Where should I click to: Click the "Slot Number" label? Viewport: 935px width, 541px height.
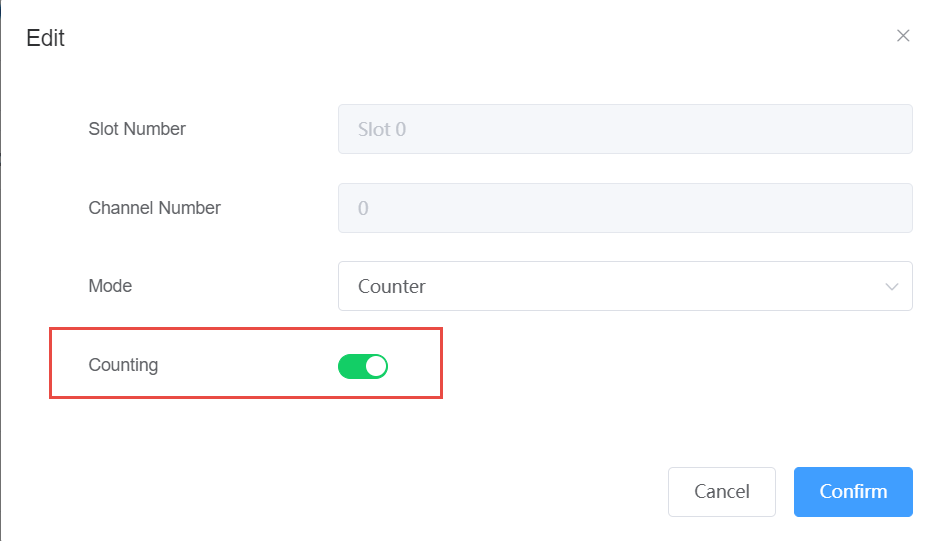point(137,129)
